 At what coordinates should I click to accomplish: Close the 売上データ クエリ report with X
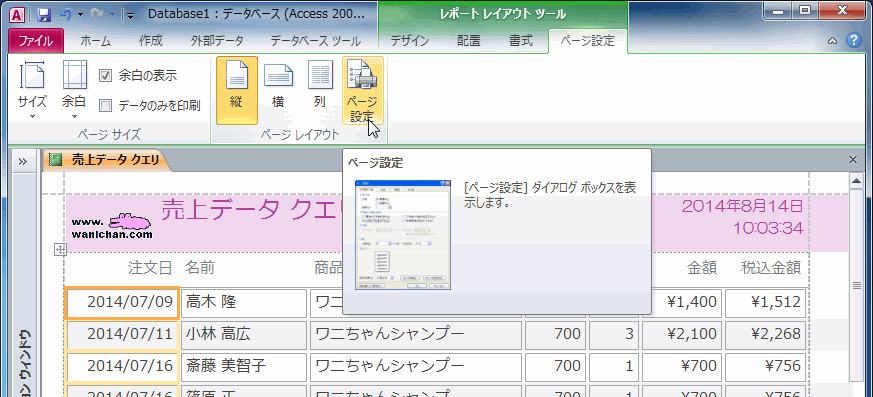click(852, 160)
